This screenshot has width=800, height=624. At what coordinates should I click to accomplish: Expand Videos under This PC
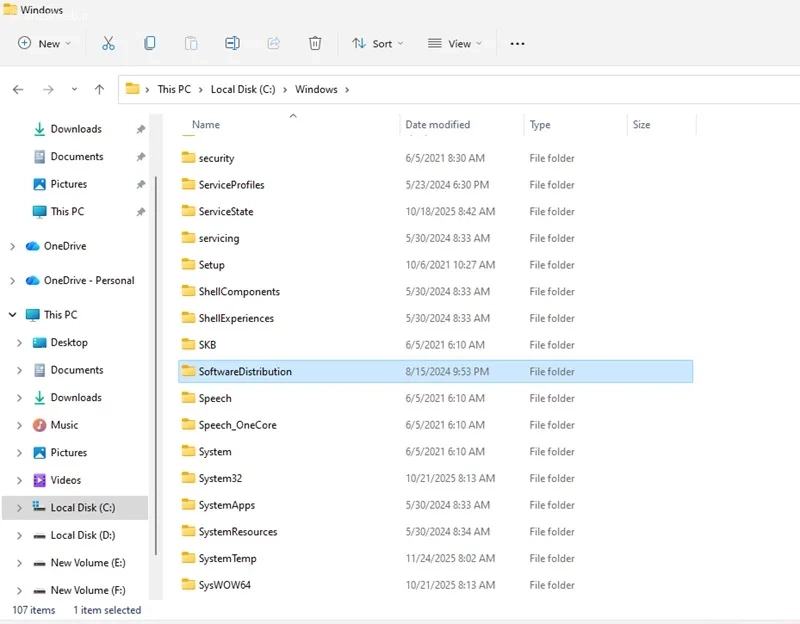[19, 481]
